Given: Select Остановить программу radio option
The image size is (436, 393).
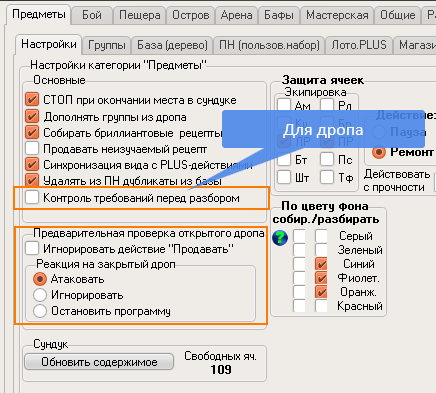Looking at the screenshot, I should tap(40, 311).
